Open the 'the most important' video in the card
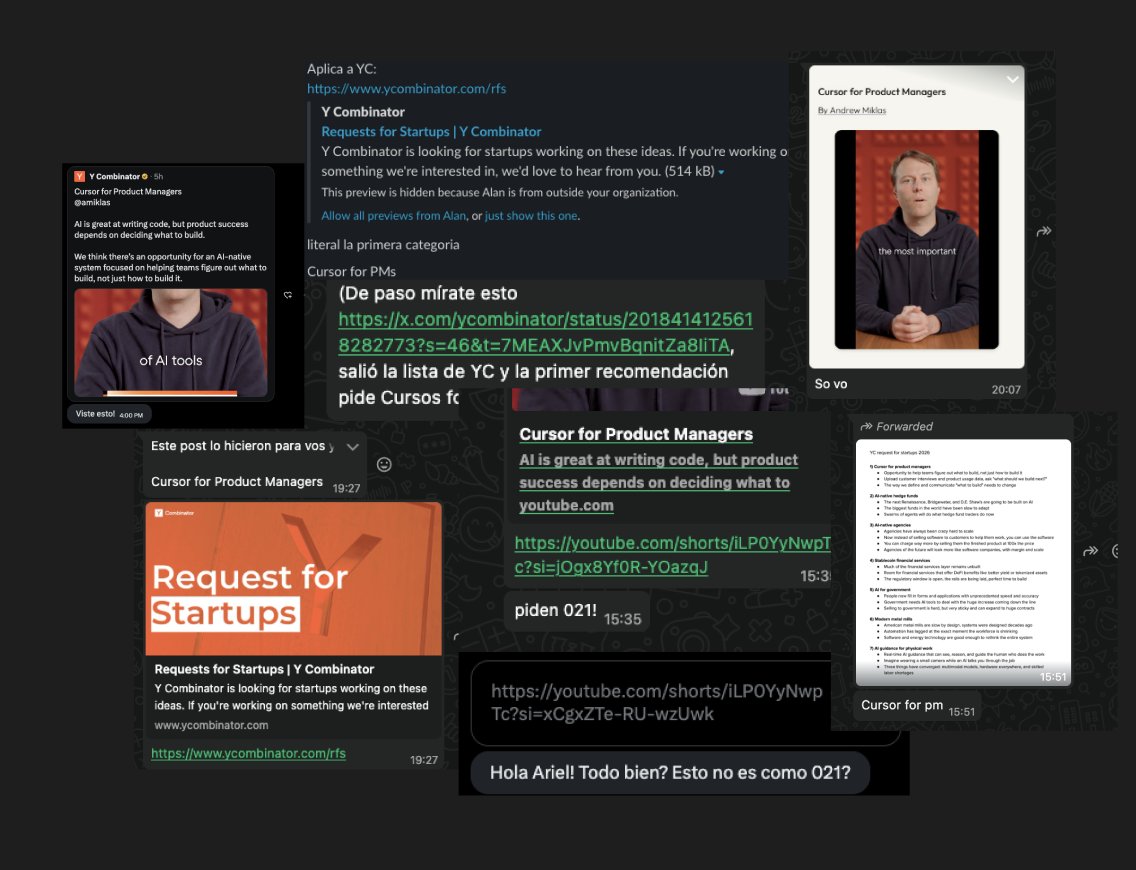 pos(916,240)
